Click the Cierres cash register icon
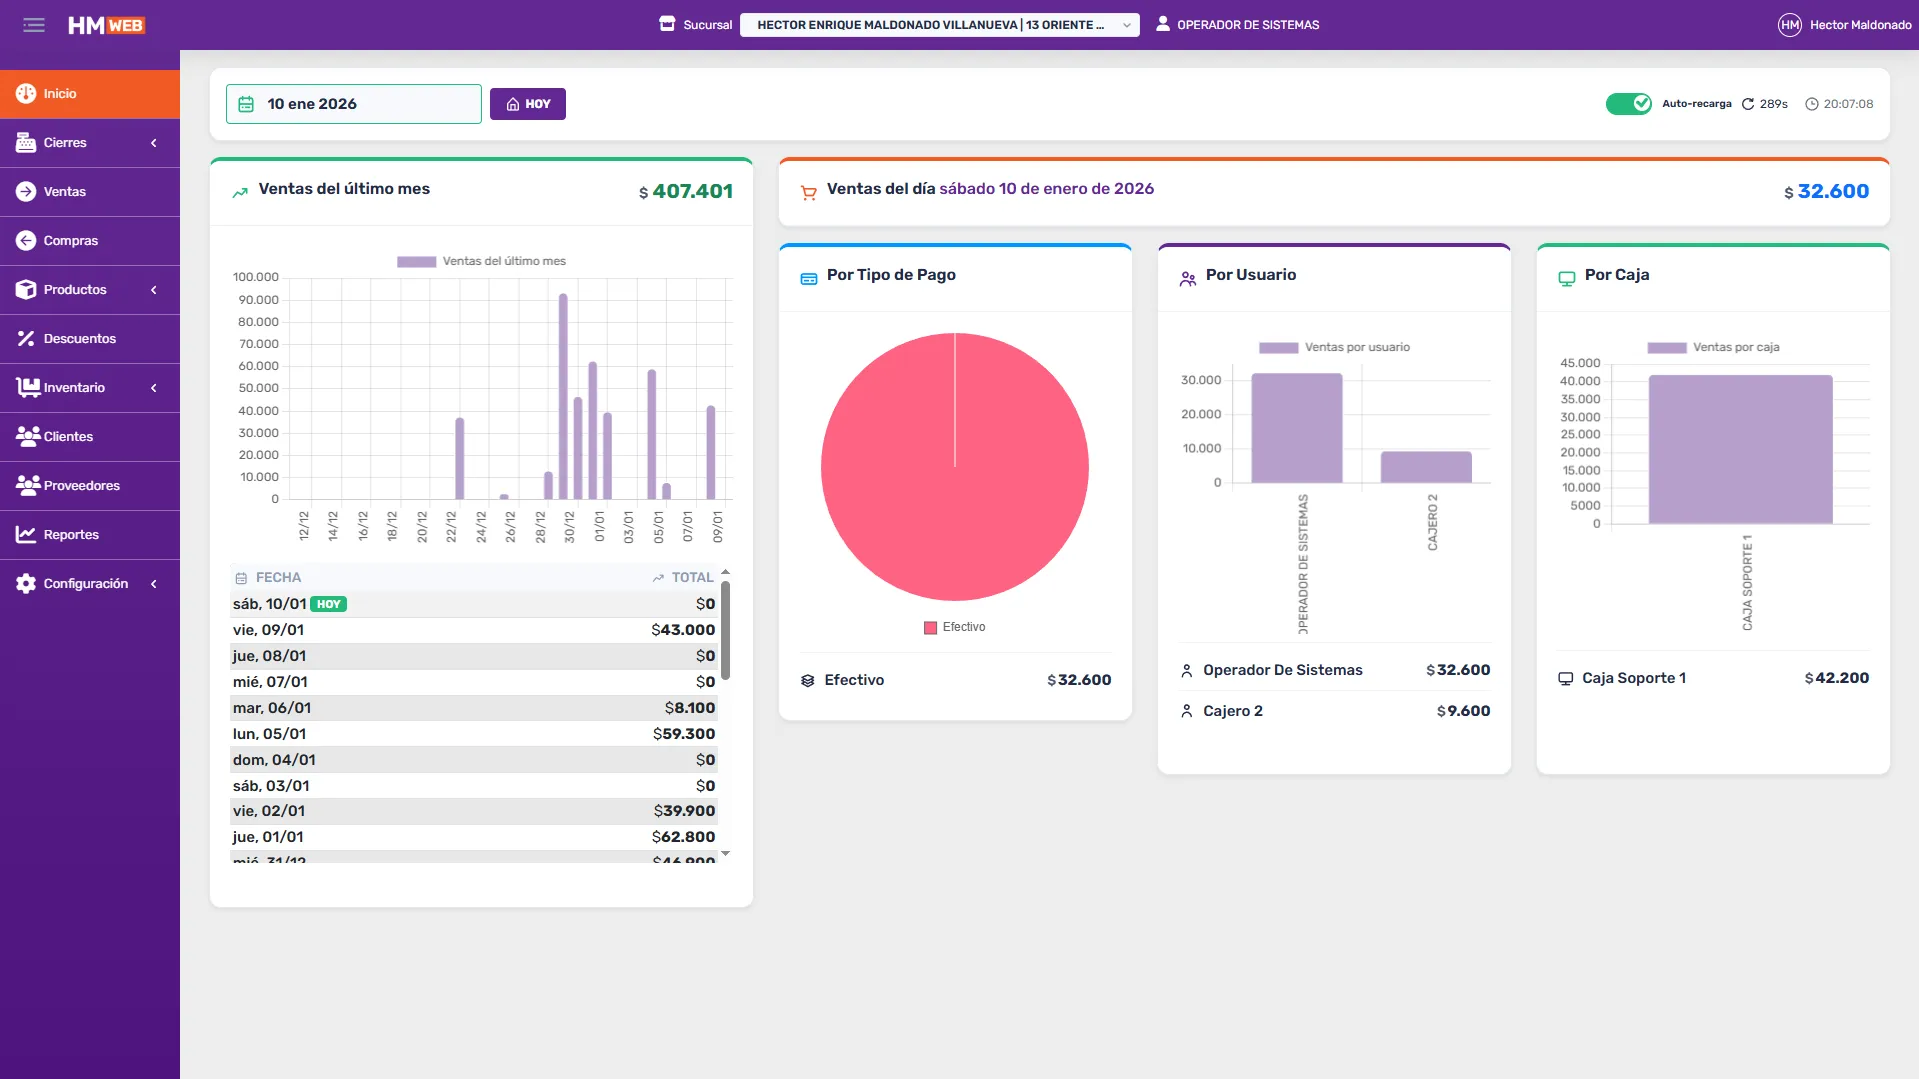 (26, 142)
